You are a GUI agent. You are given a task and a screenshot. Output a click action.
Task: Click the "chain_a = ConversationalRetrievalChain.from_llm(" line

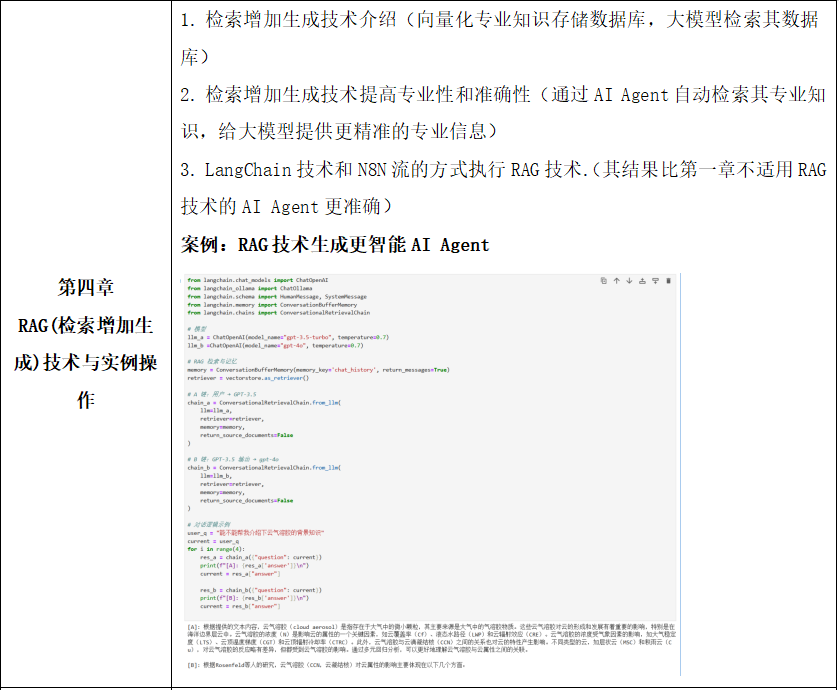(264, 403)
